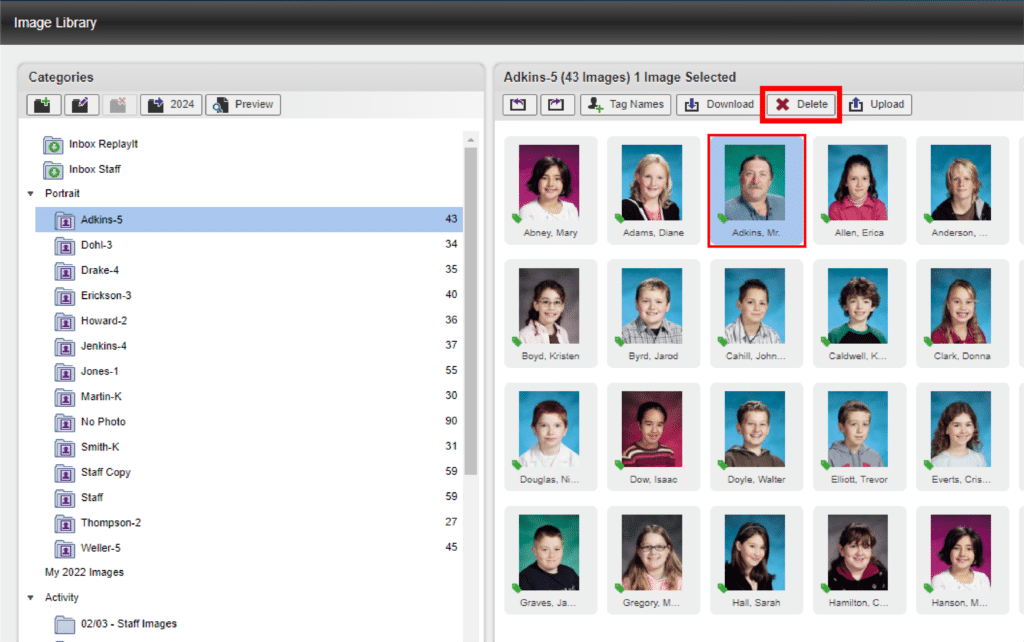Click the add new category icon
The height and width of the screenshot is (642, 1024).
(44, 104)
